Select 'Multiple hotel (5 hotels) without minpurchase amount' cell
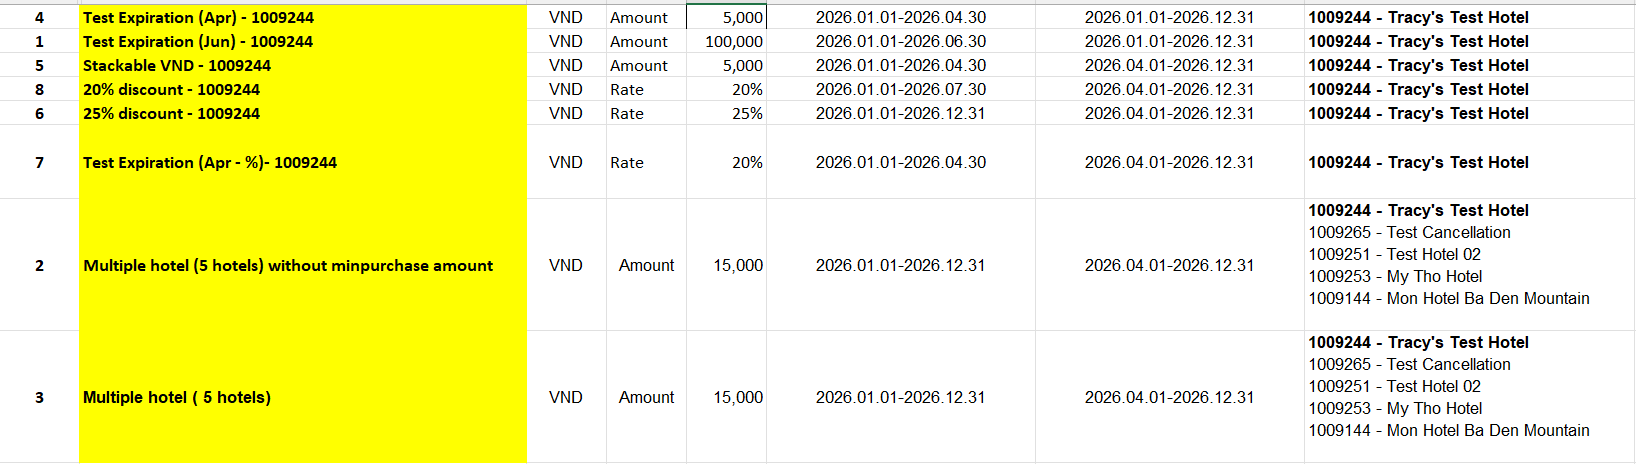Image resolution: width=1636 pixels, height=464 pixels. (x=288, y=266)
